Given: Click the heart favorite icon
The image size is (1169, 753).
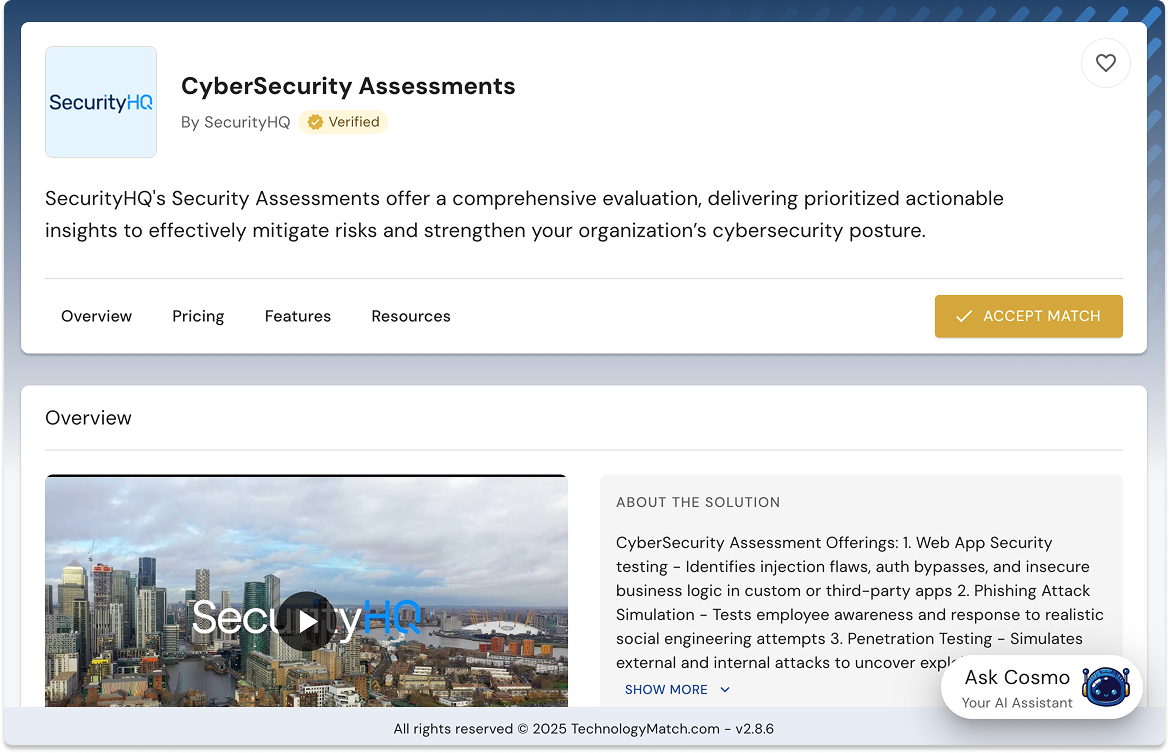Looking at the screenshot, I should (1106, 63).
